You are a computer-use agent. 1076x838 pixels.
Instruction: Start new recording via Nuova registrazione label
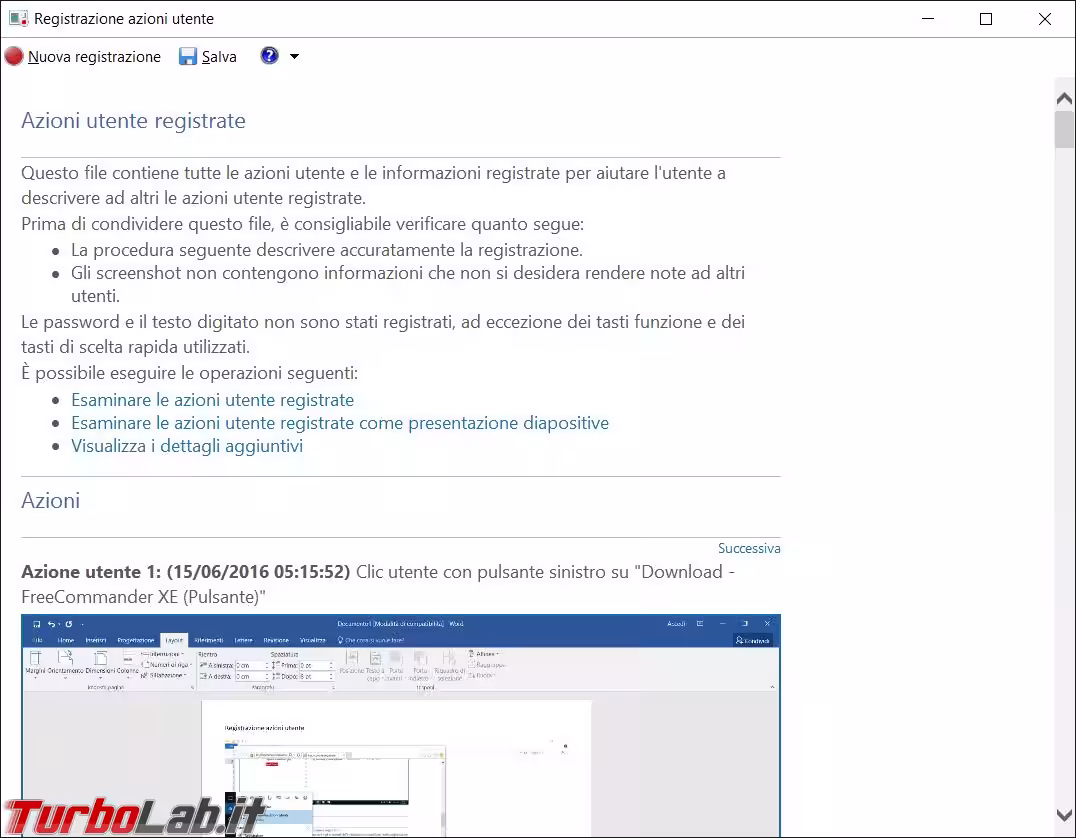tap(94, 57)
